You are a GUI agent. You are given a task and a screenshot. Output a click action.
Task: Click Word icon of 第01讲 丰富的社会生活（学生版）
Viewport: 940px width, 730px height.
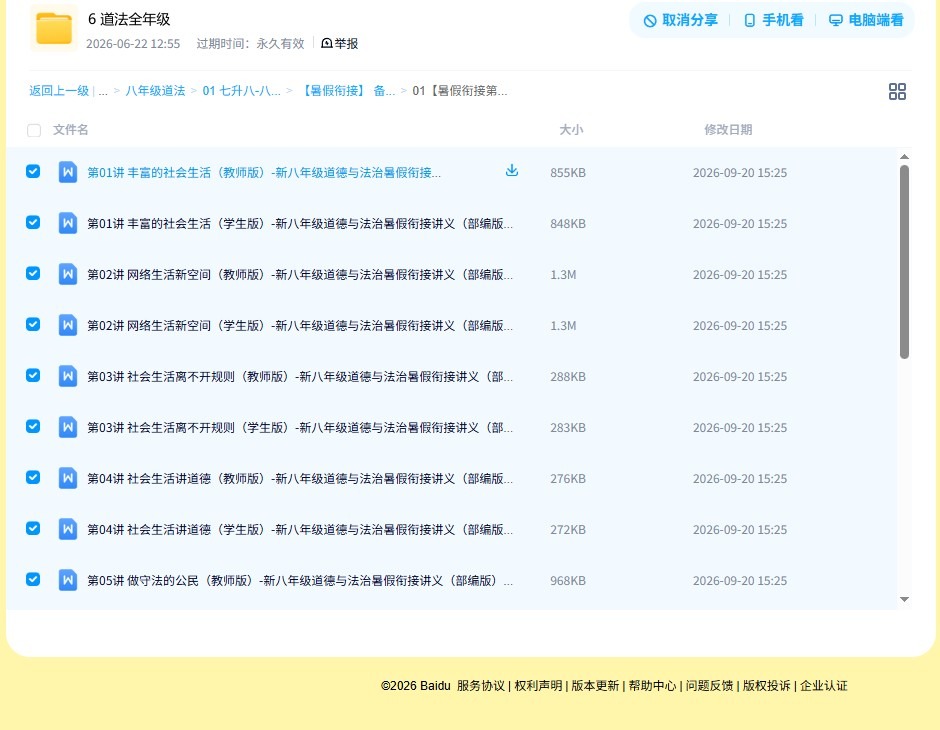(x=68, y=224)
